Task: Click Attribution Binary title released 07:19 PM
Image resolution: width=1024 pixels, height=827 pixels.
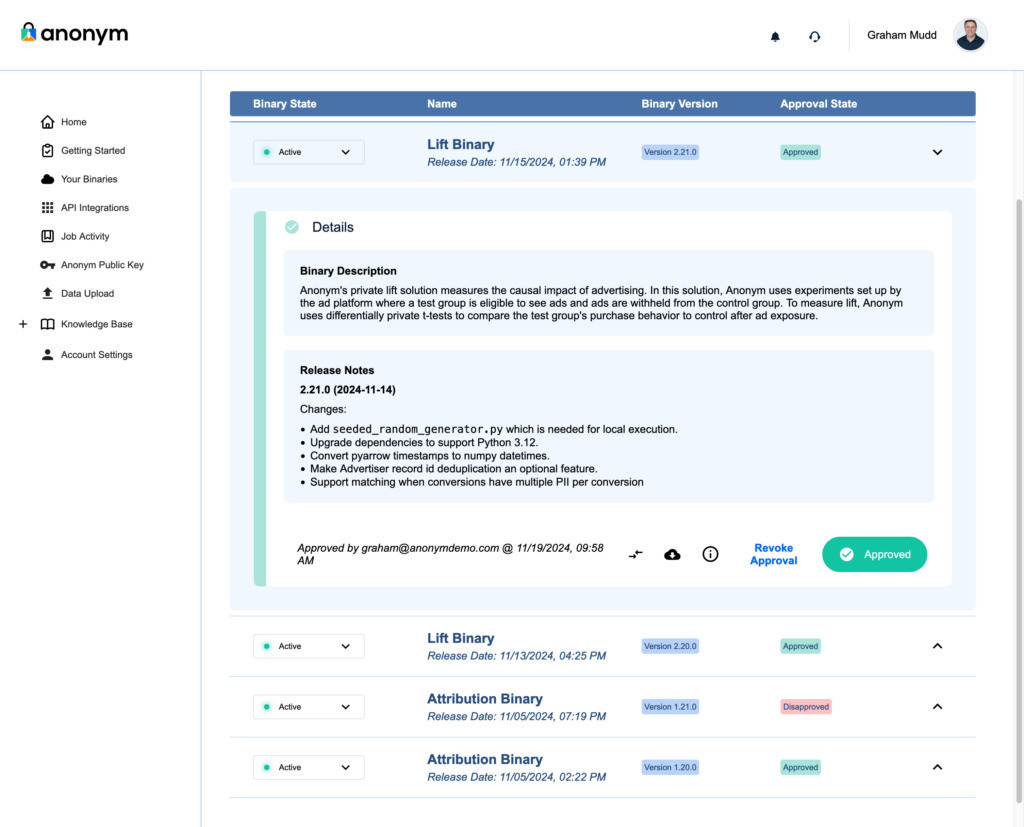Action: (485, 699)
